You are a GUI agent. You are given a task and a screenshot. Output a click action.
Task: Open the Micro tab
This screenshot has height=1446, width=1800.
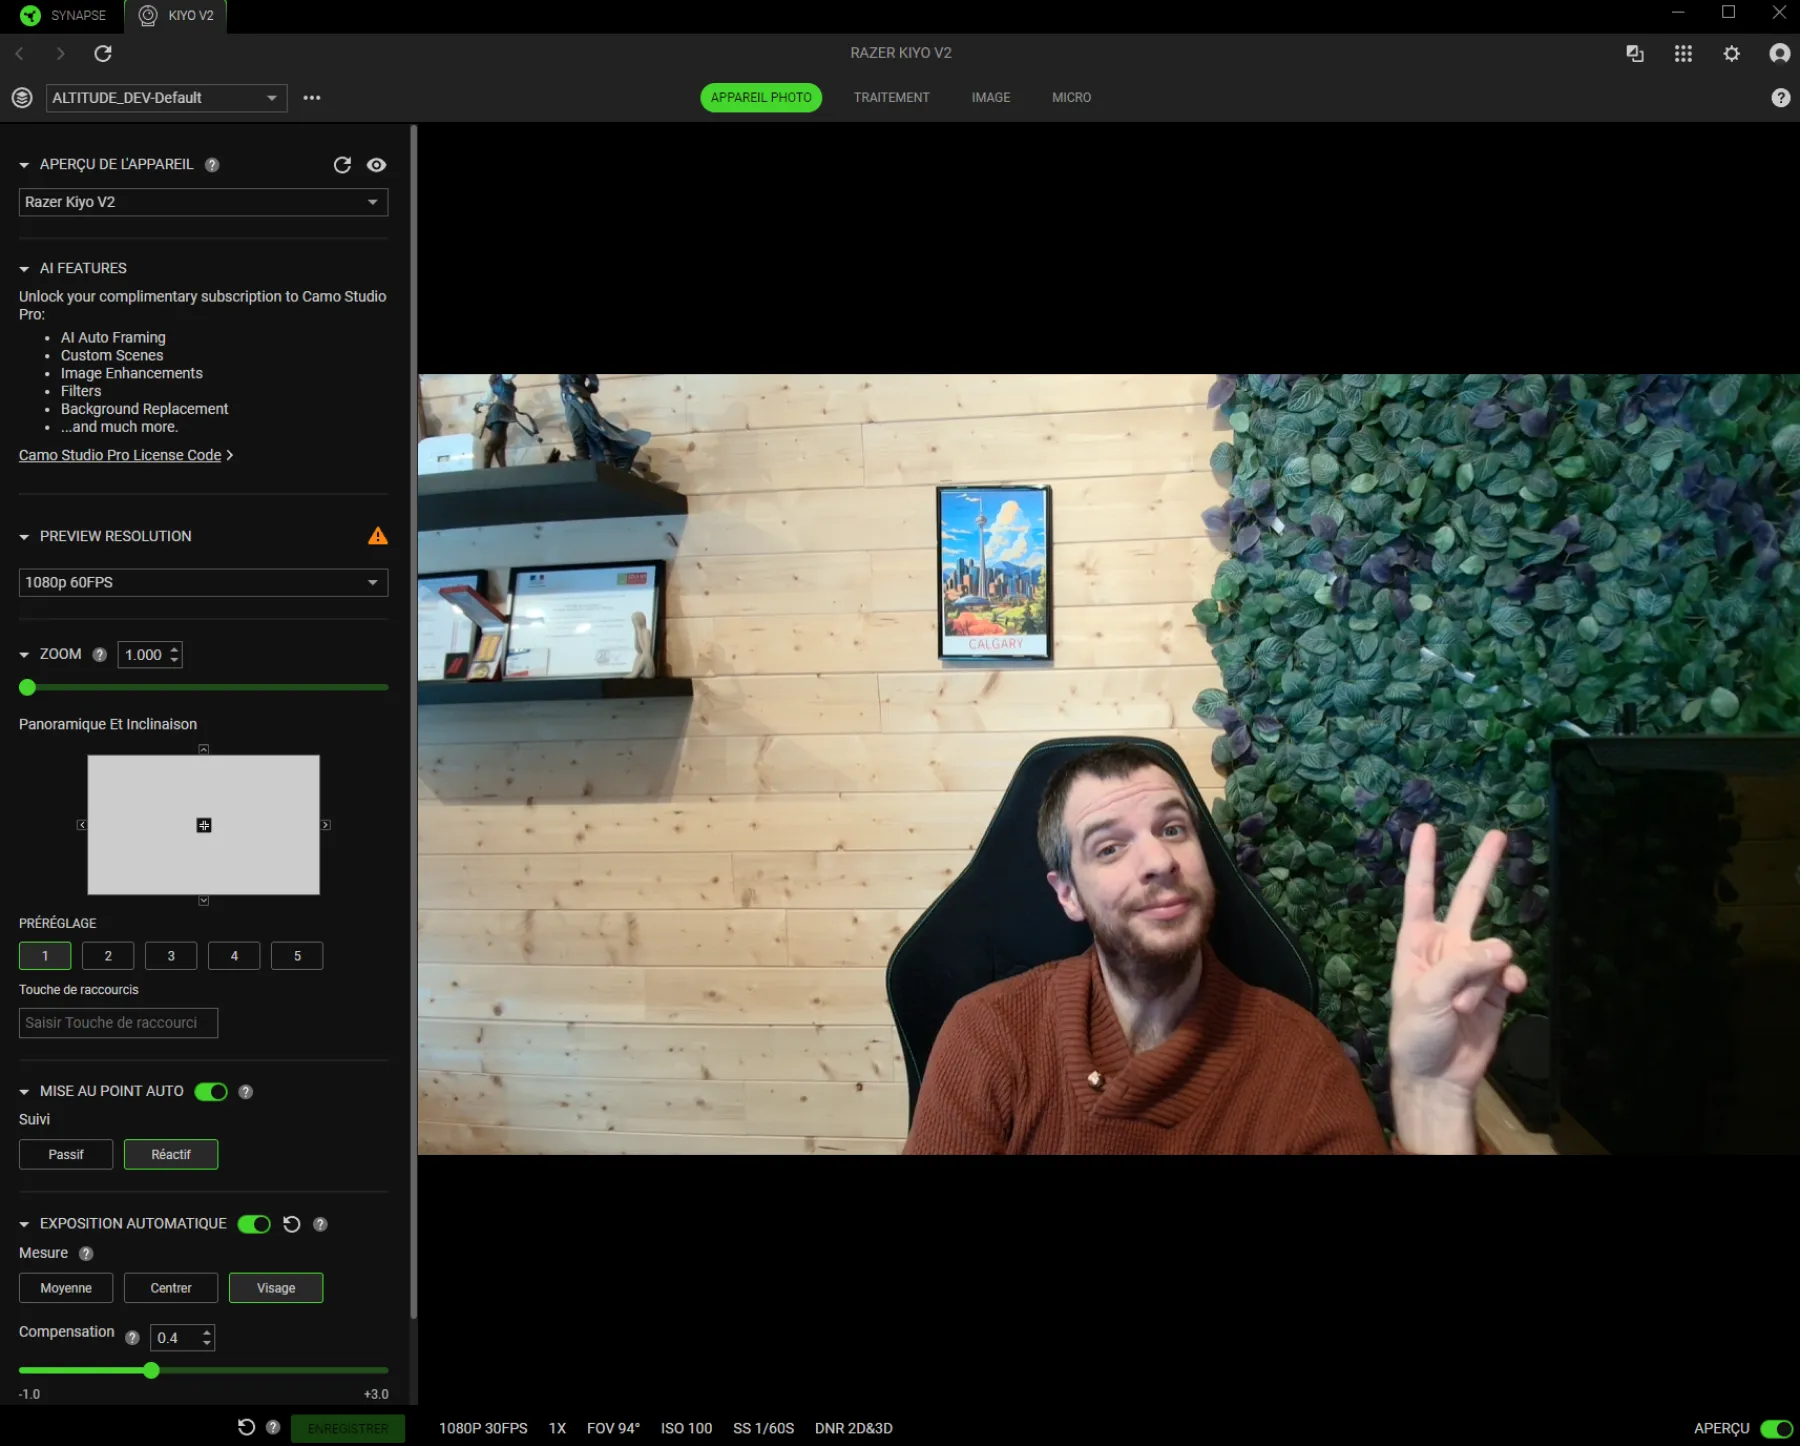[1071, 98]
